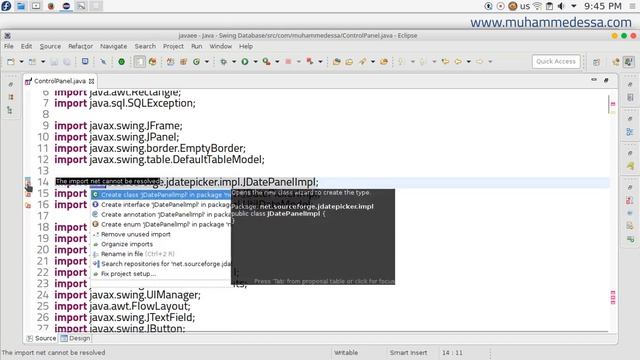
Task: Click the Maximize editor area icon
Action: (606, 80)
